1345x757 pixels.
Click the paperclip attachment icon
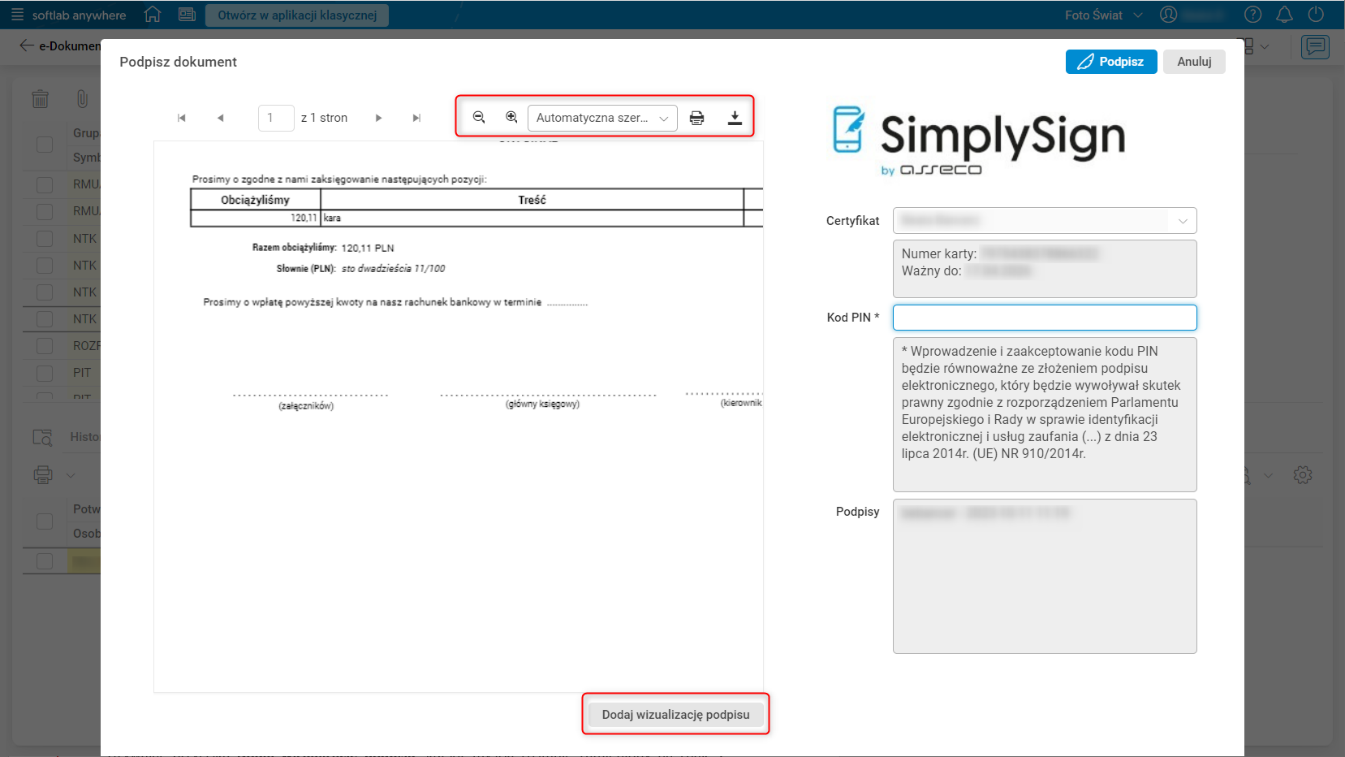[x=83, y=99]
